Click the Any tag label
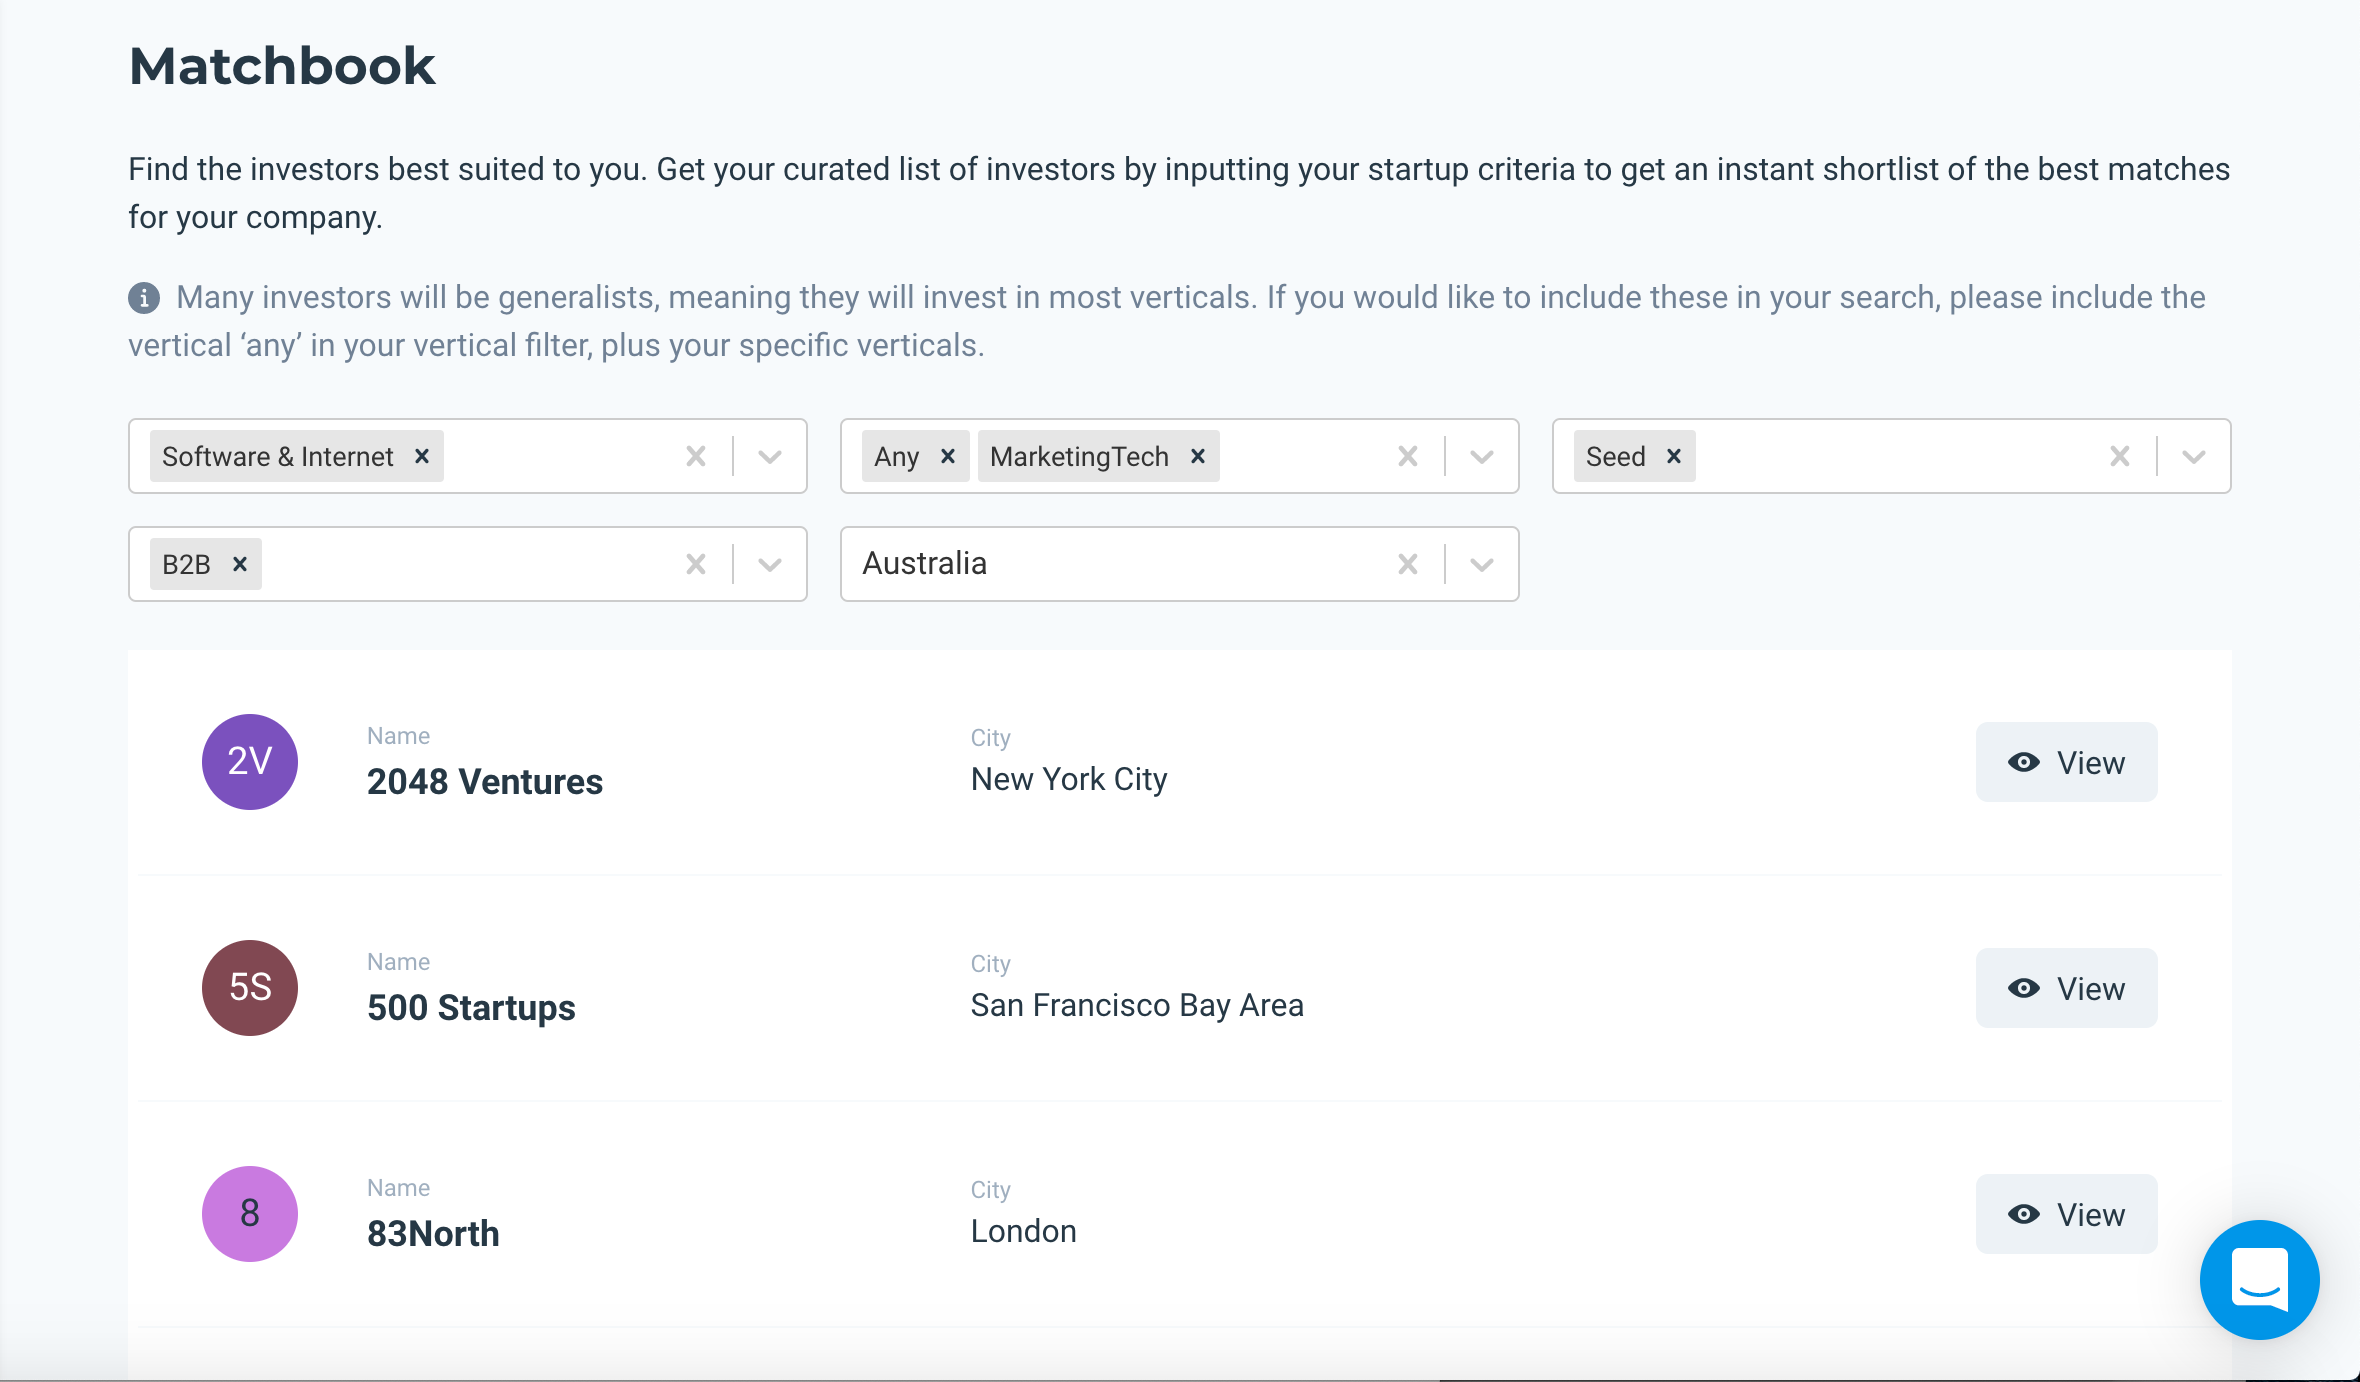This screenshot has width=2360, height=1382. pos(896,457)
